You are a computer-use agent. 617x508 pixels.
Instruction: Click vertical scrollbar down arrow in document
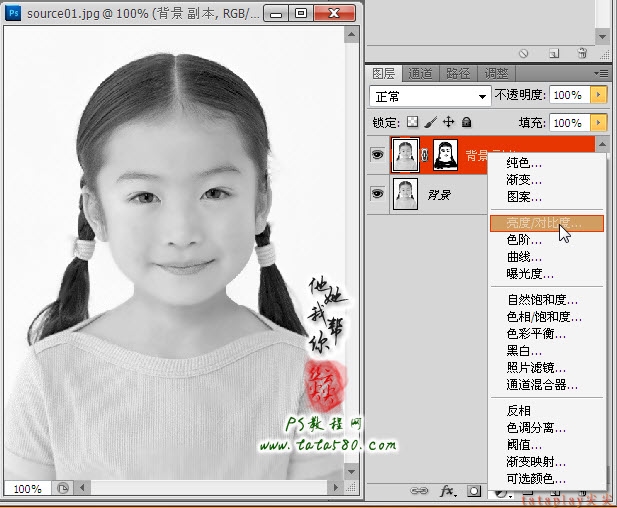click(x=351, y=471)
